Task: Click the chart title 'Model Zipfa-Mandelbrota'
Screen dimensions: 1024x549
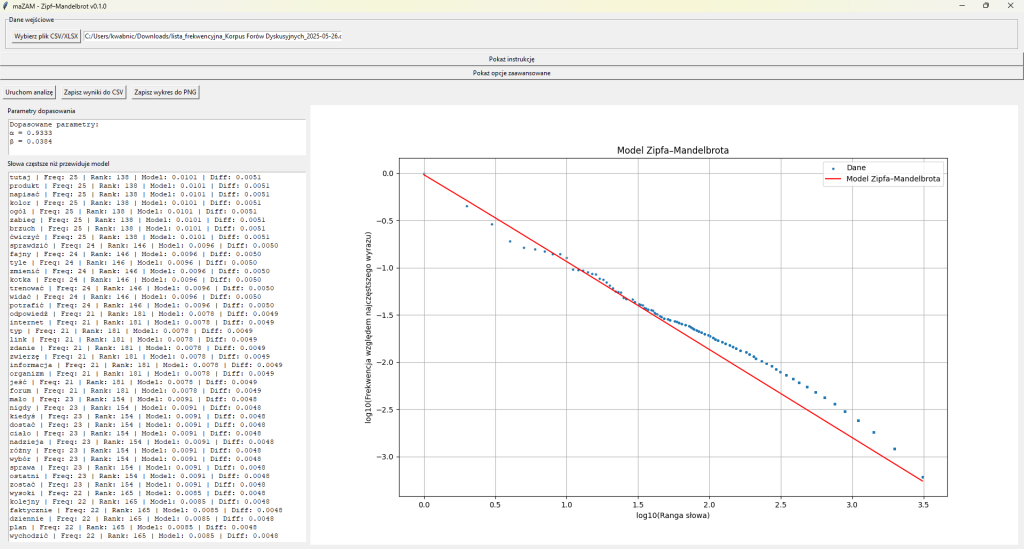Action: coord(673,150)
